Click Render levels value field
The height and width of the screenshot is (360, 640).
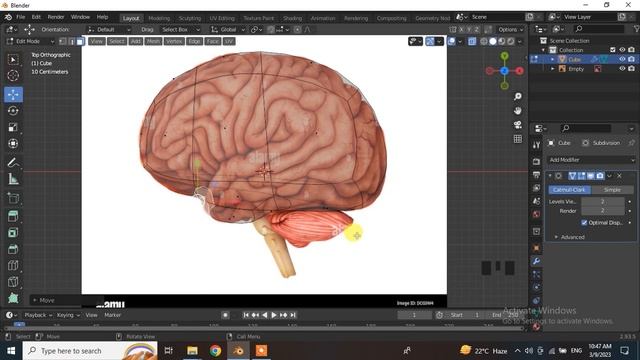[603, 211]
